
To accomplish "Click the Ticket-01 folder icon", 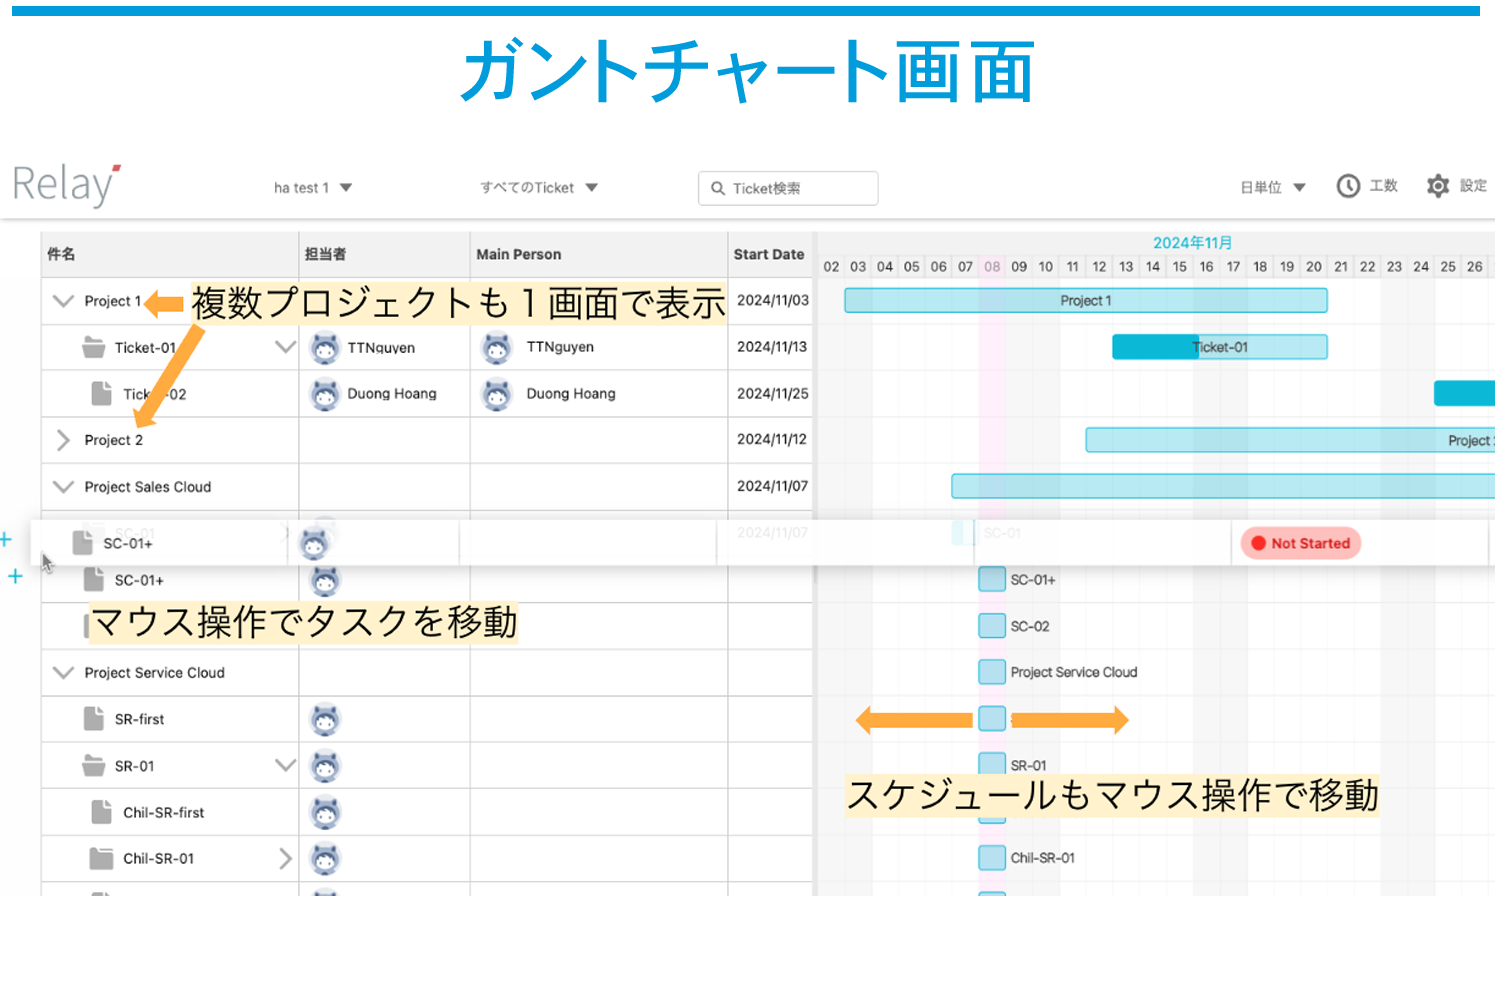I will [94, 348].
